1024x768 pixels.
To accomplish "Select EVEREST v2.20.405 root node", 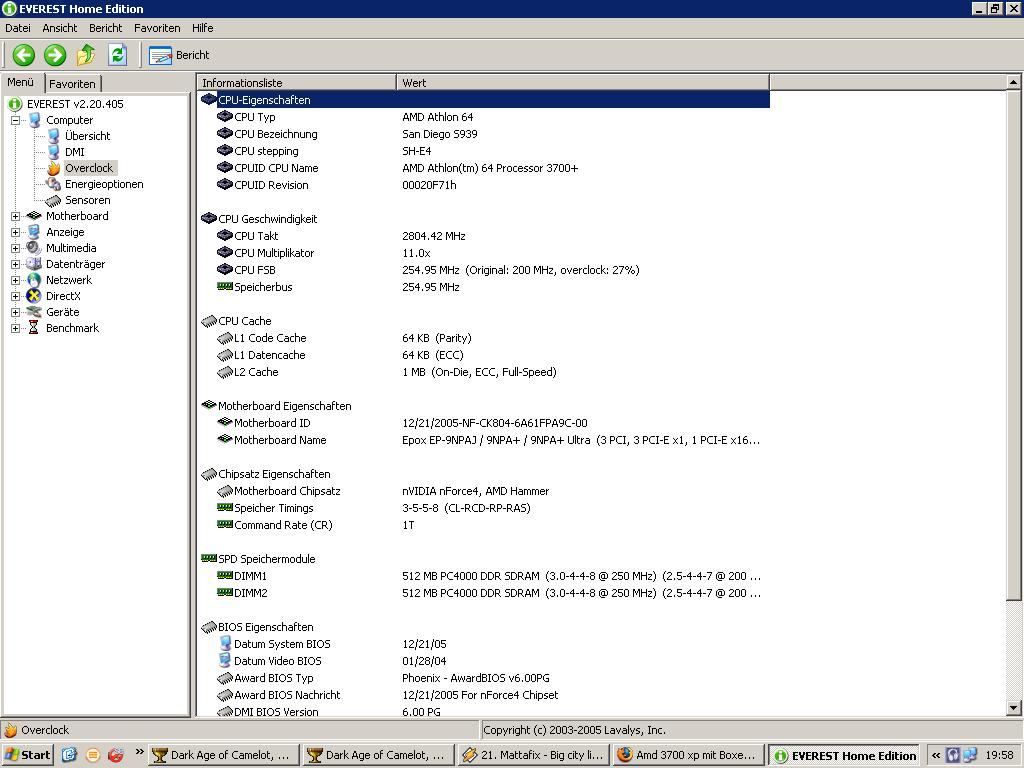I will (x=75, y=104).
